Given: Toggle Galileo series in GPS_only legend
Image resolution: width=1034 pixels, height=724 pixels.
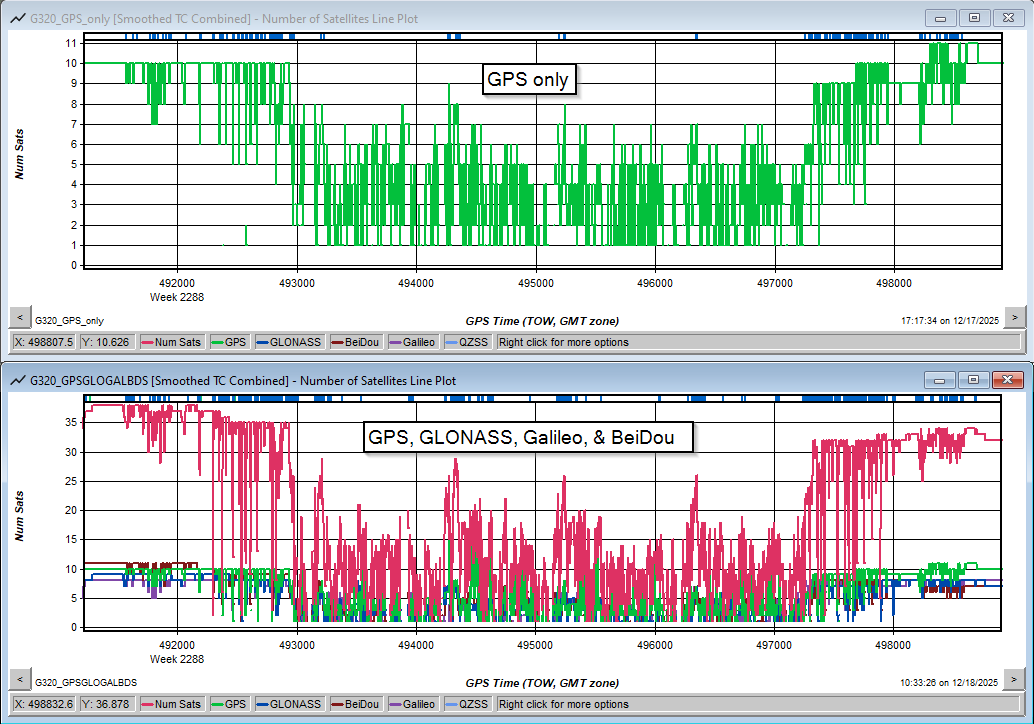Looking at the screenshot, I should click(413, 342).
